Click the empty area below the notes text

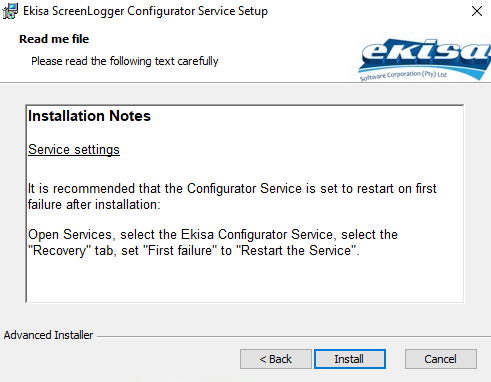[x=245, y=280]
